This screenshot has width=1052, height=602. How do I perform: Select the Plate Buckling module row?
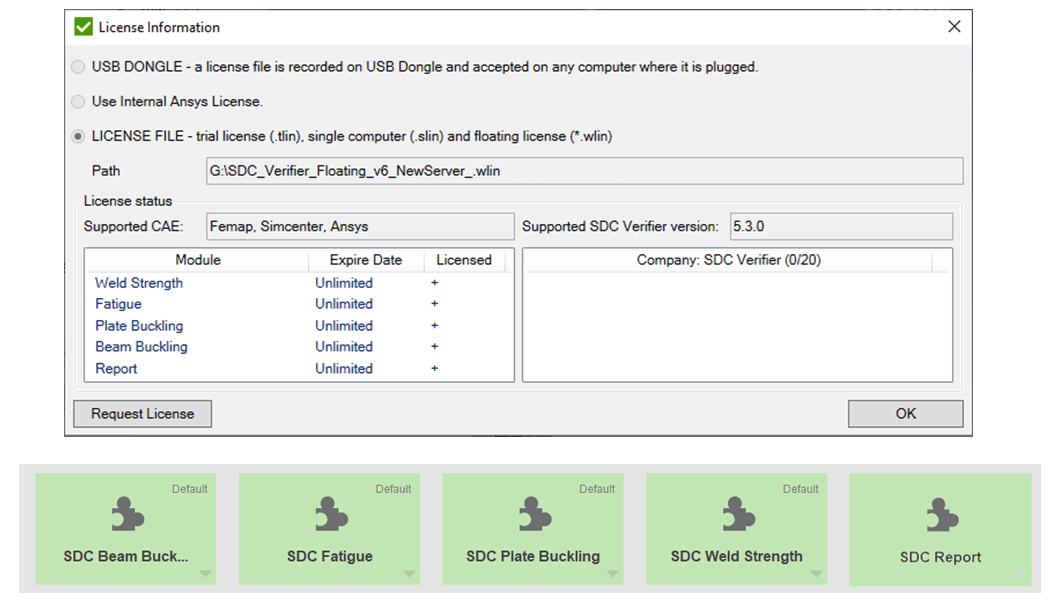point(299,325)
